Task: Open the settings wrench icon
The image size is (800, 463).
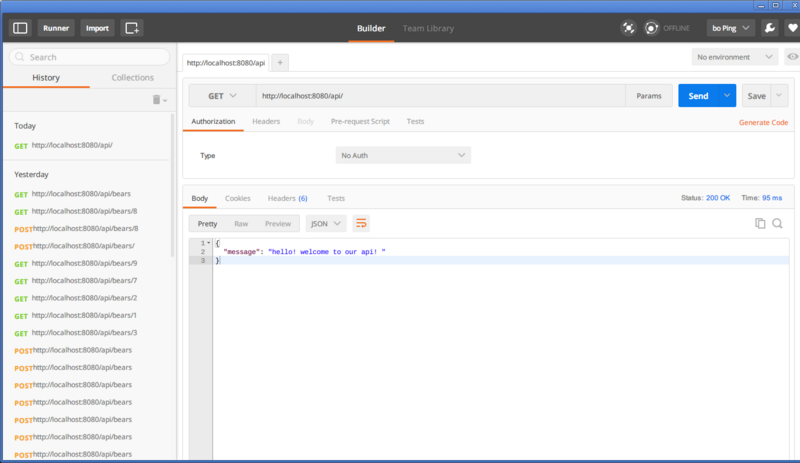Action: [769, 28]
